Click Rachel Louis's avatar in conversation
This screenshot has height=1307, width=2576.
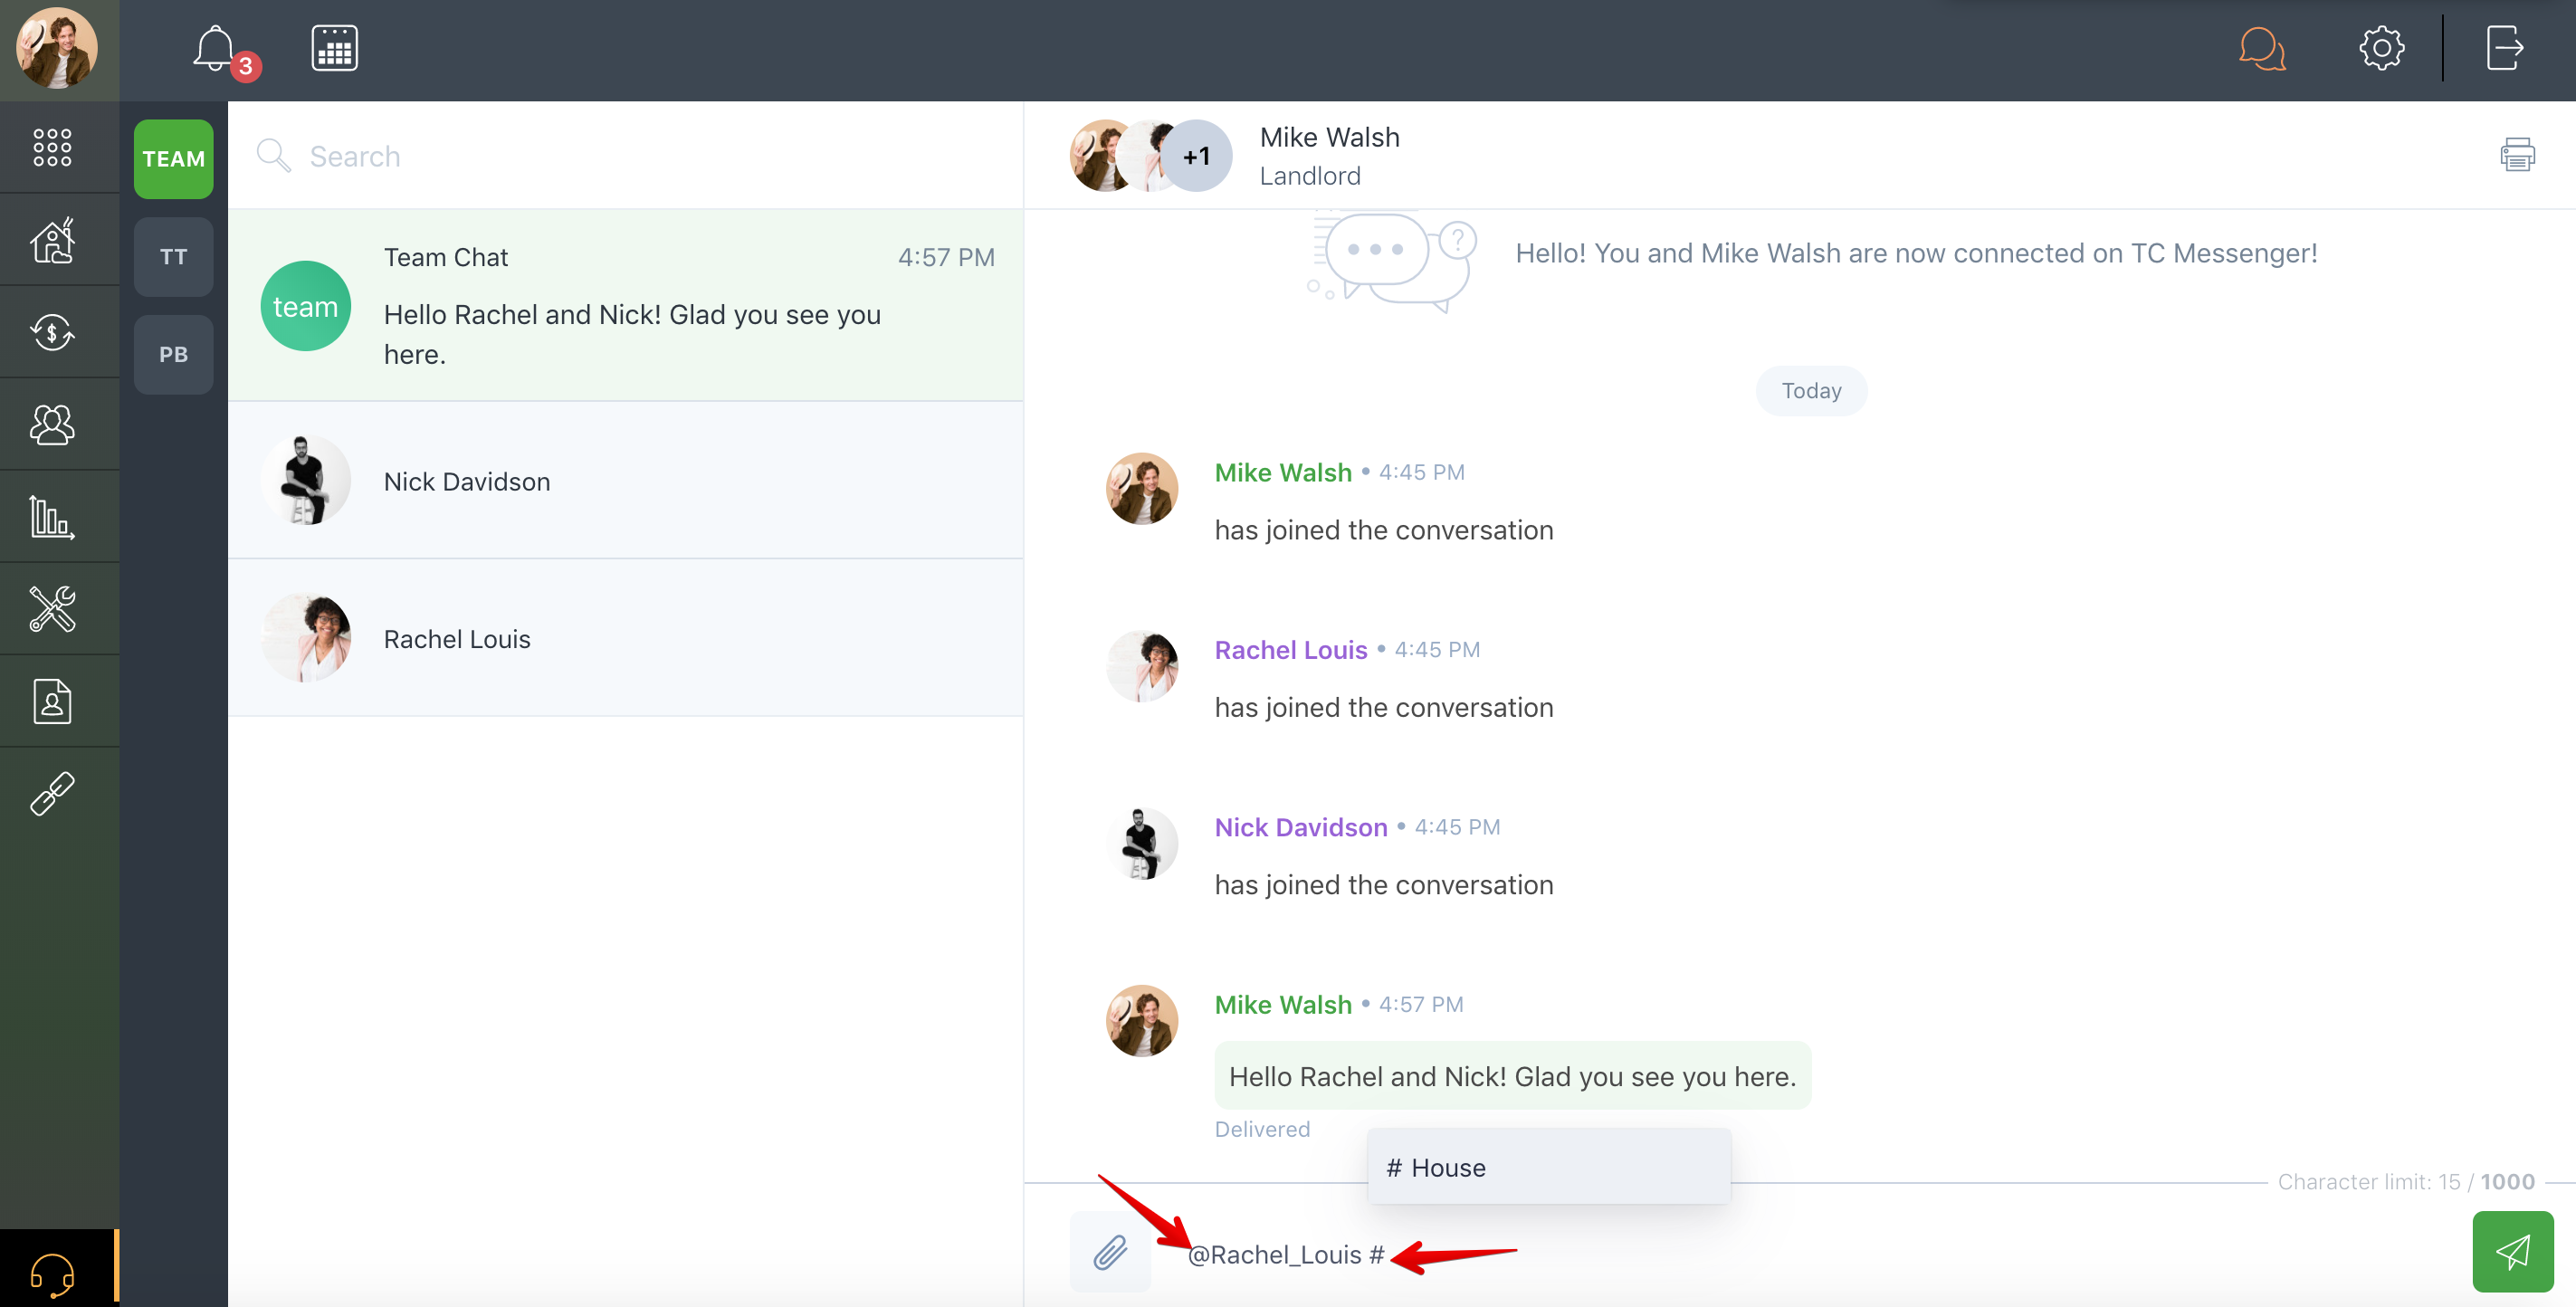pyautogui.click(x=1141, y=666)
